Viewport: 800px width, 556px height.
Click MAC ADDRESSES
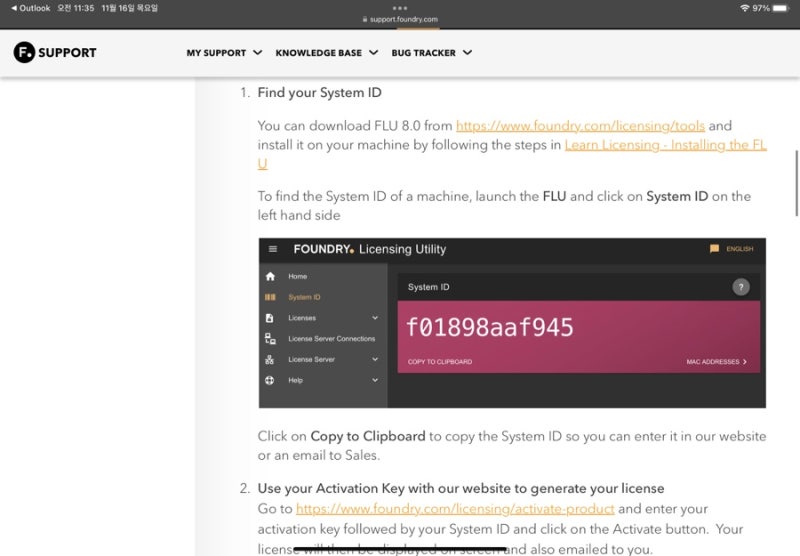(716, 362)
